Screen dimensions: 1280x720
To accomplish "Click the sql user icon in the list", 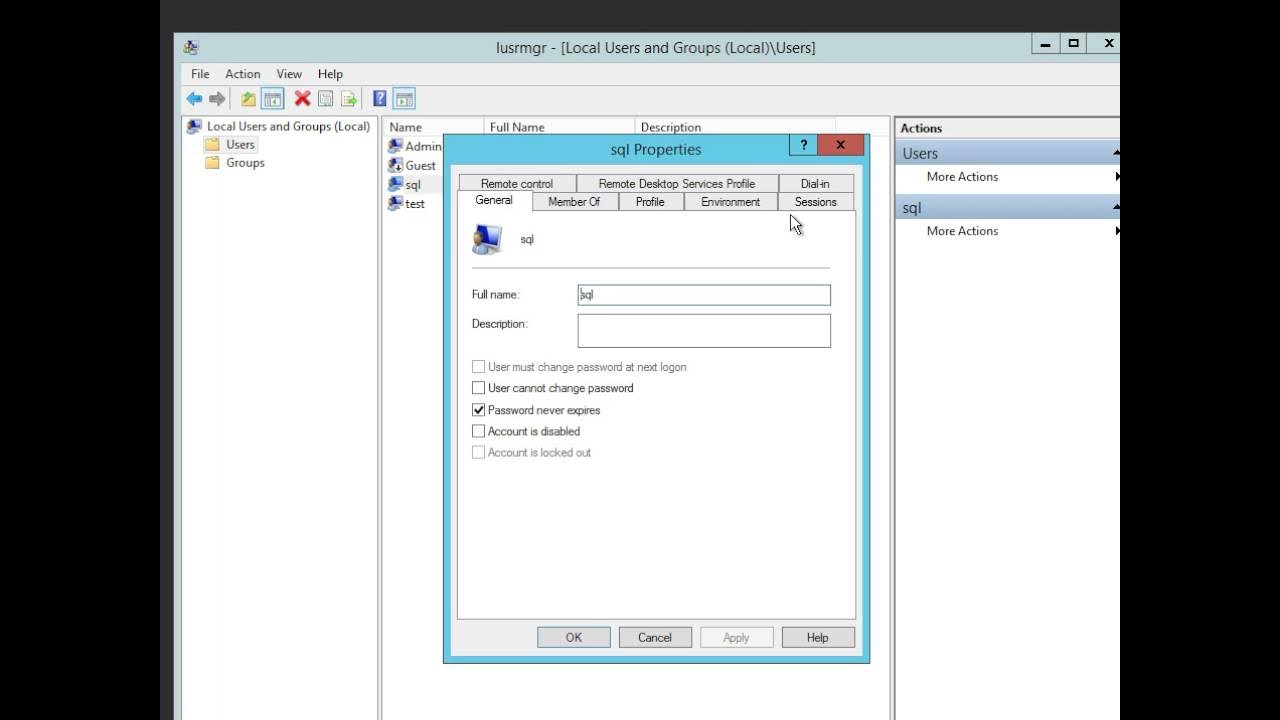I will (395, 184).
